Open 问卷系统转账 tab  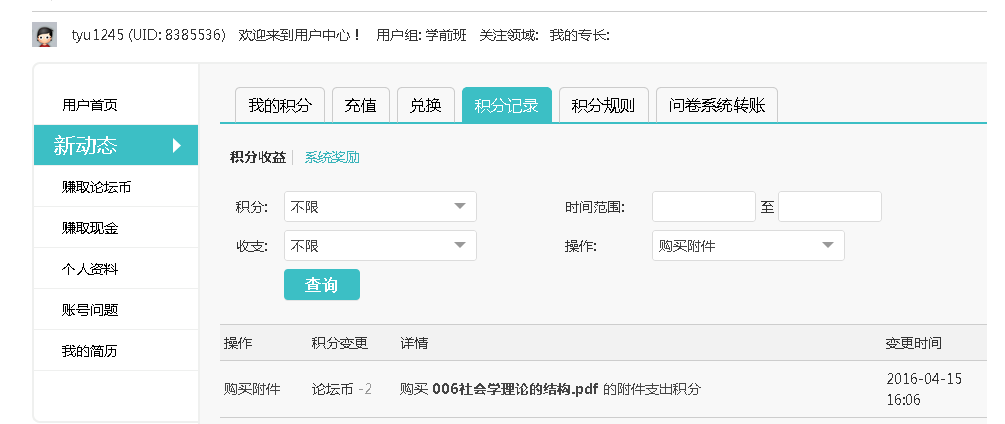[x=716, y=105]
